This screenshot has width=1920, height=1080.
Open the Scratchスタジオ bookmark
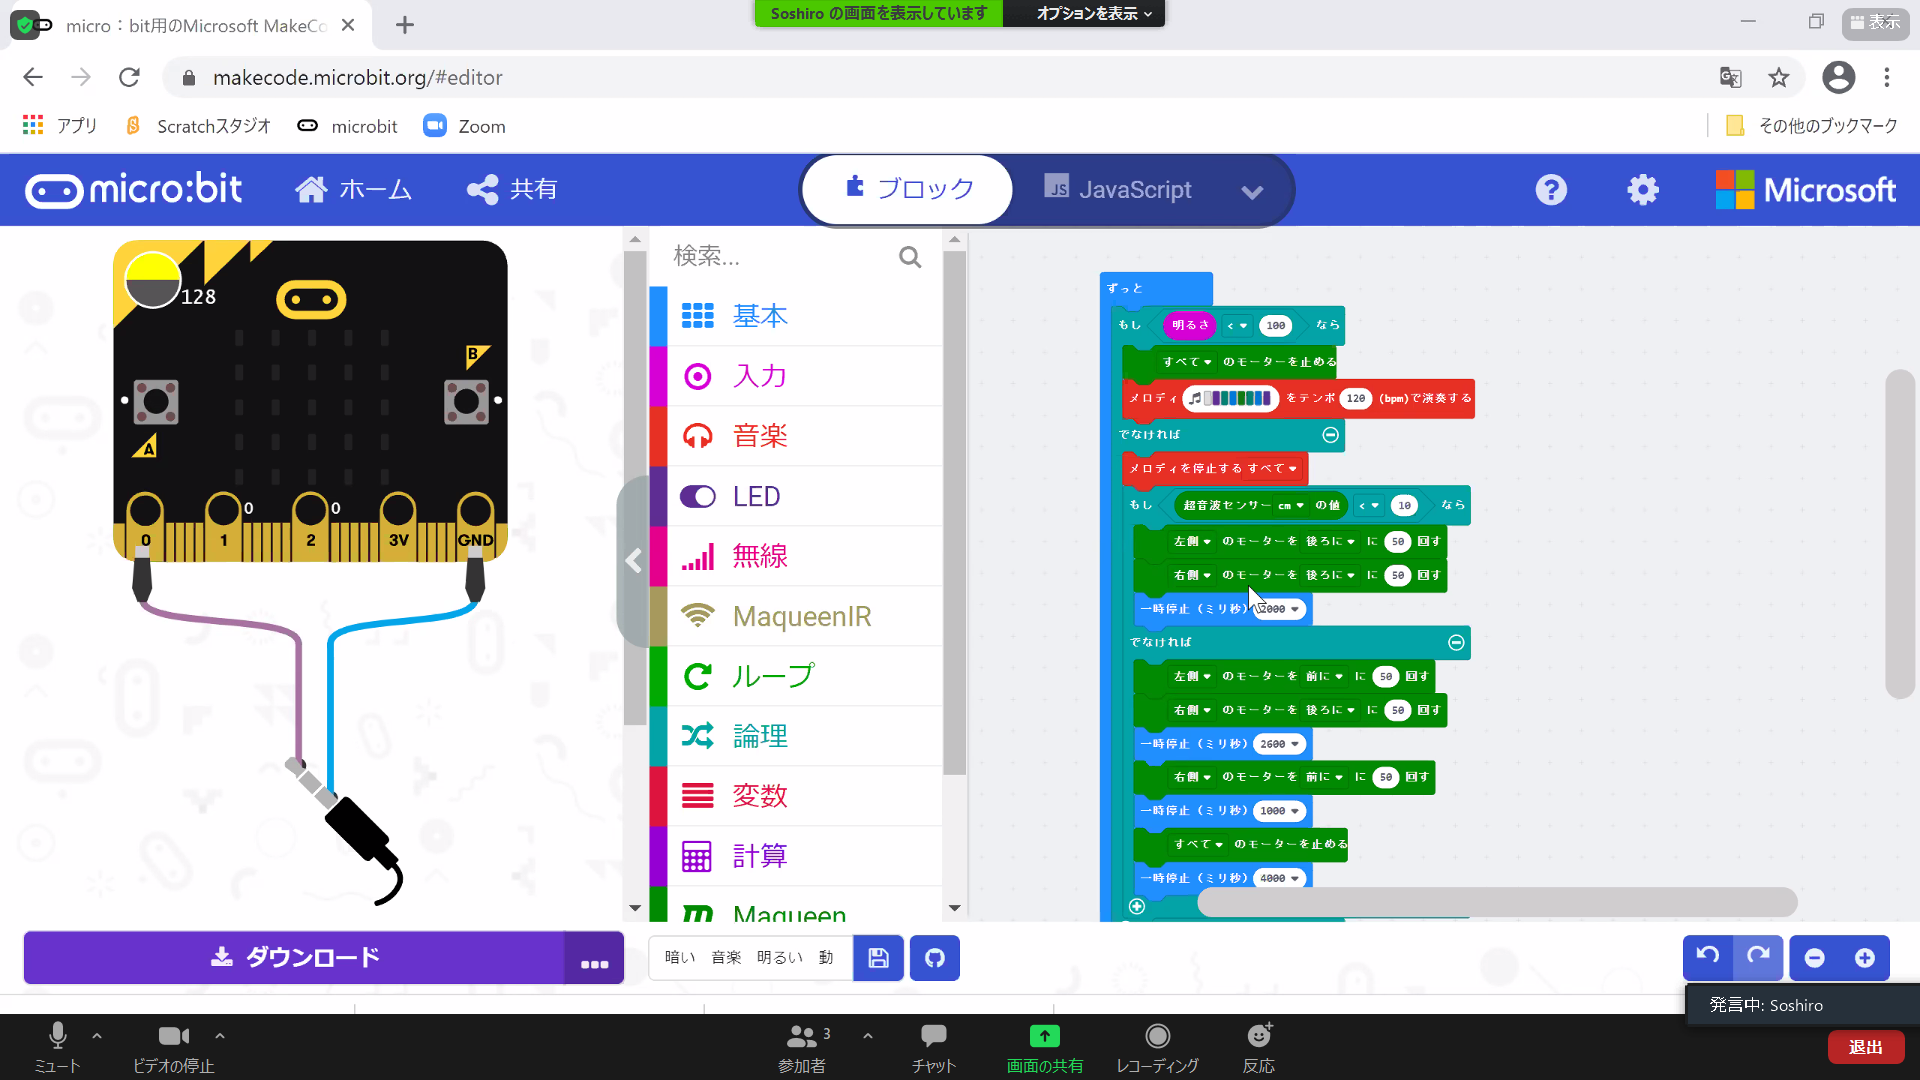[198, 126]
